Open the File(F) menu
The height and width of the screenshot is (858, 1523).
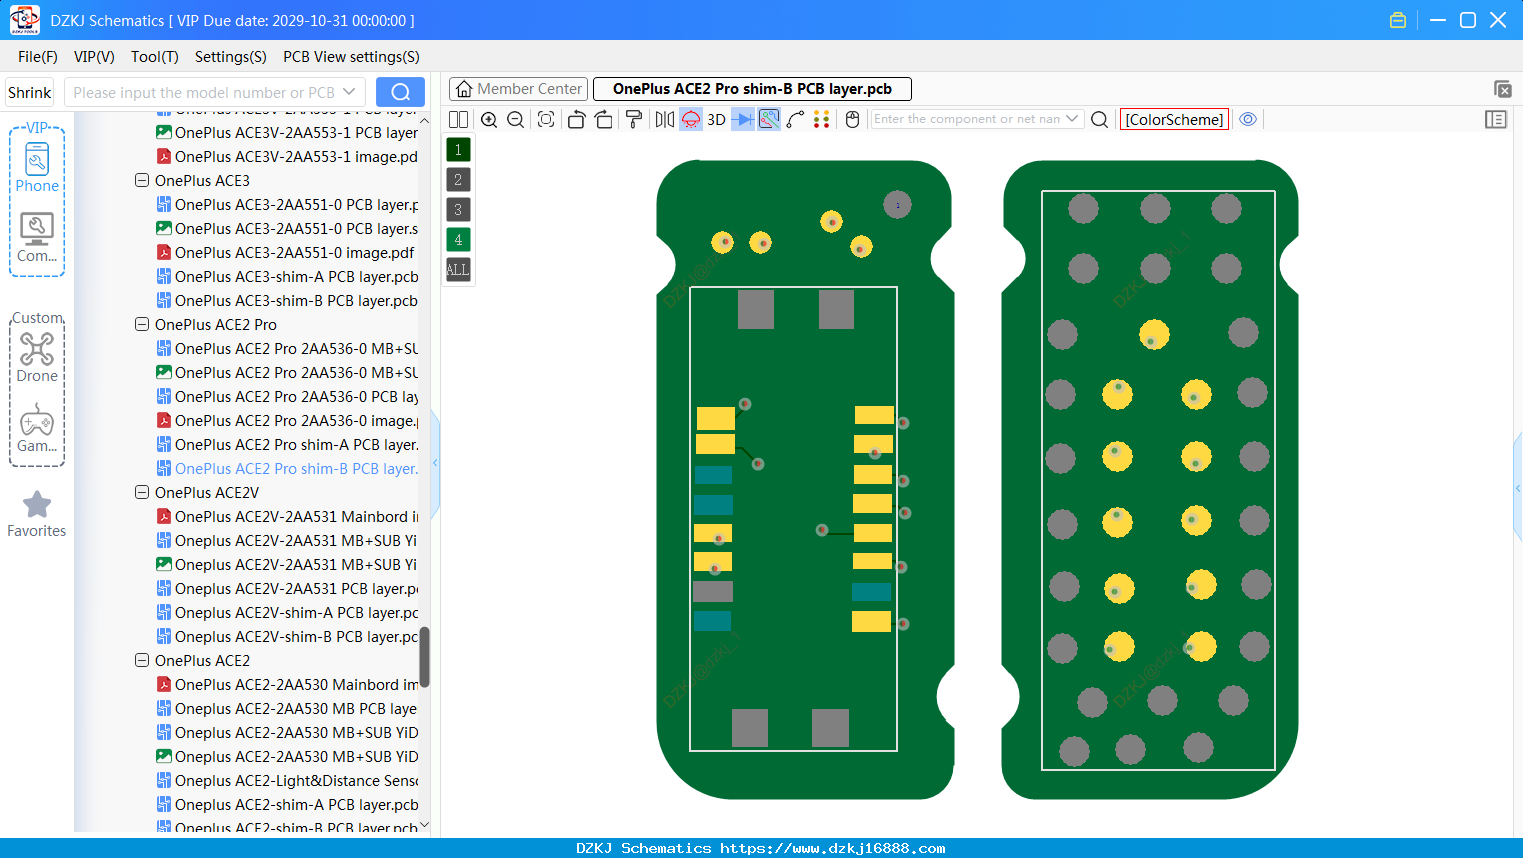point(38,57)
